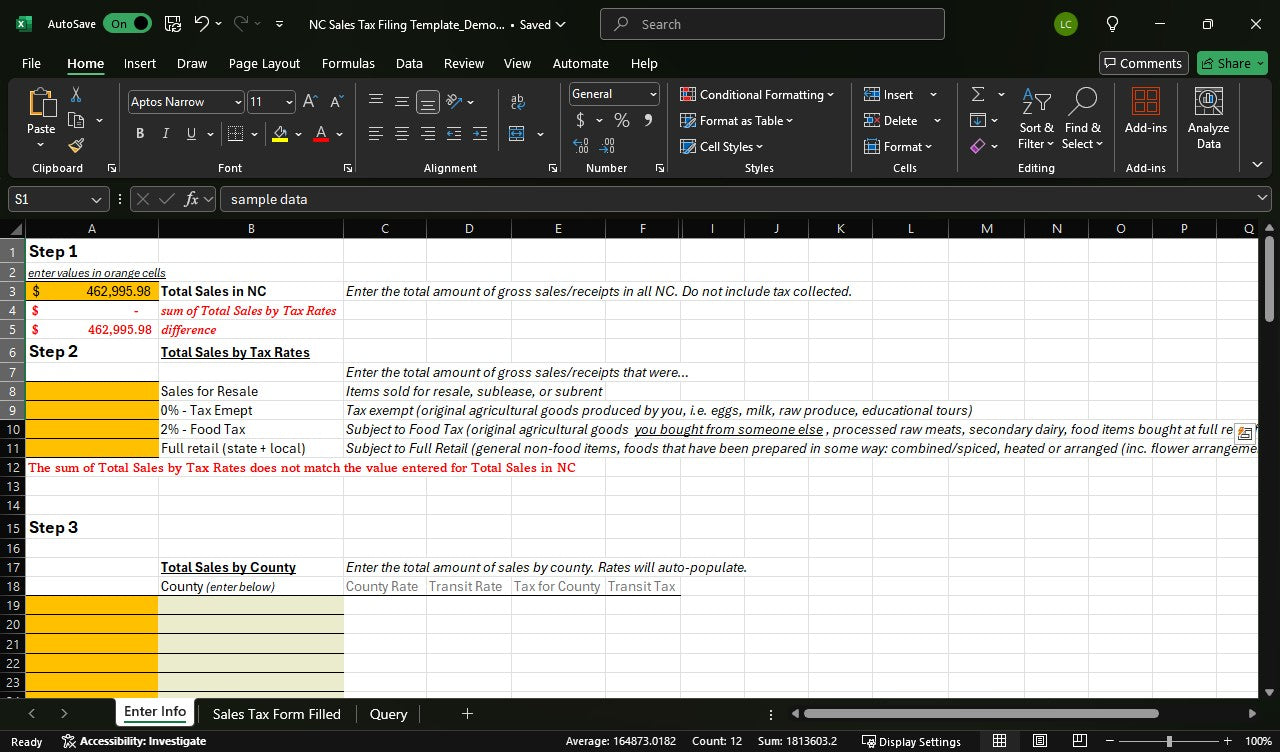
Task: Expand the Conditional Formatting menu
Action: (757, 94)
